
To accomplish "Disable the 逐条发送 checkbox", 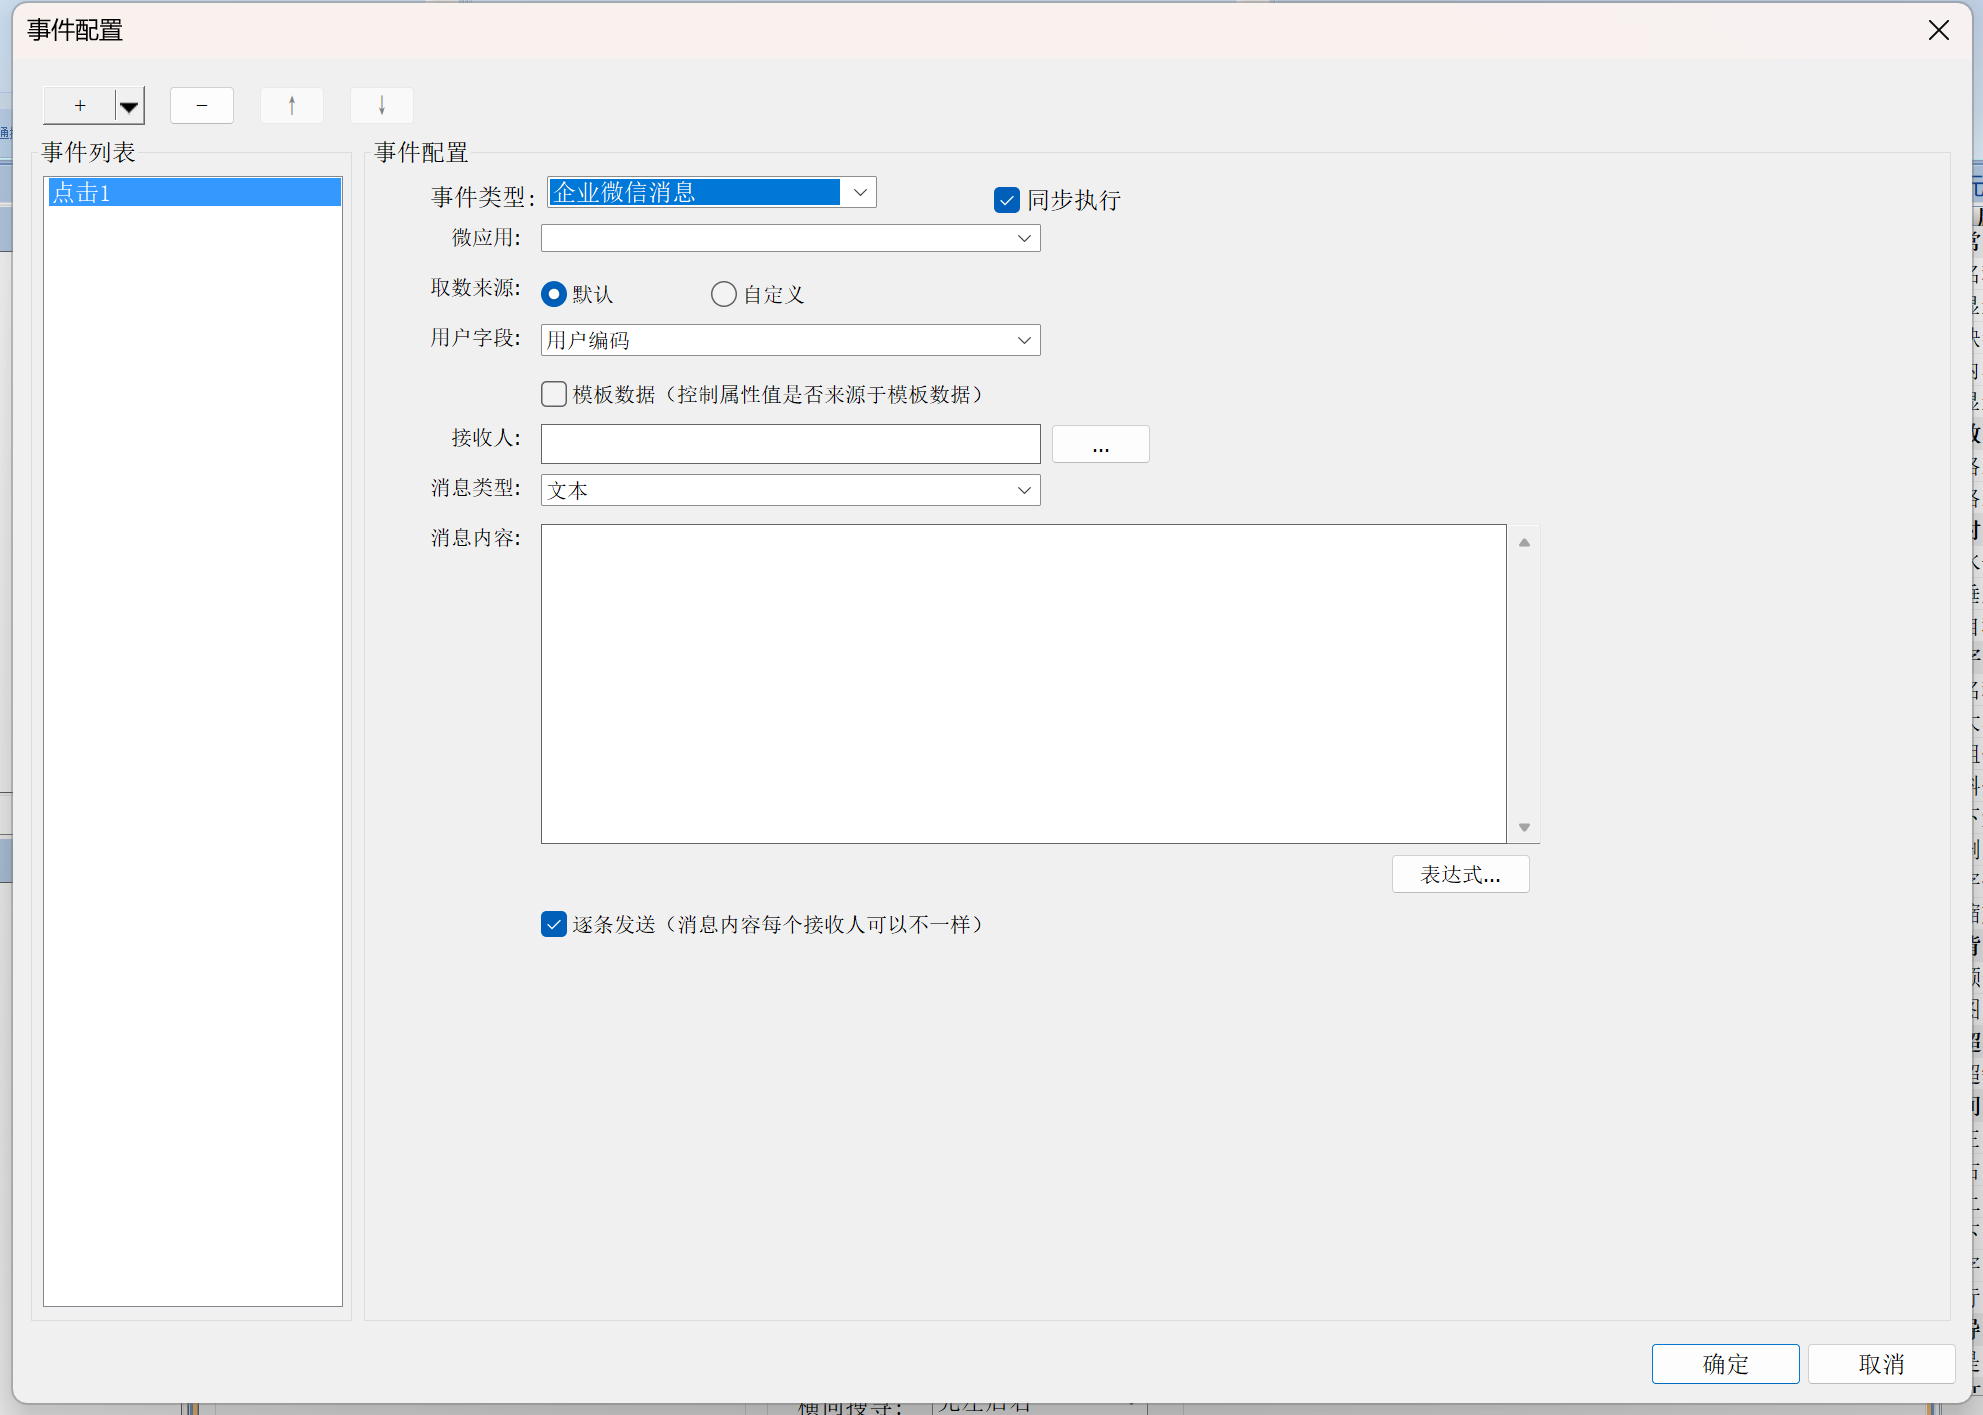I will [x=554, y=924].
